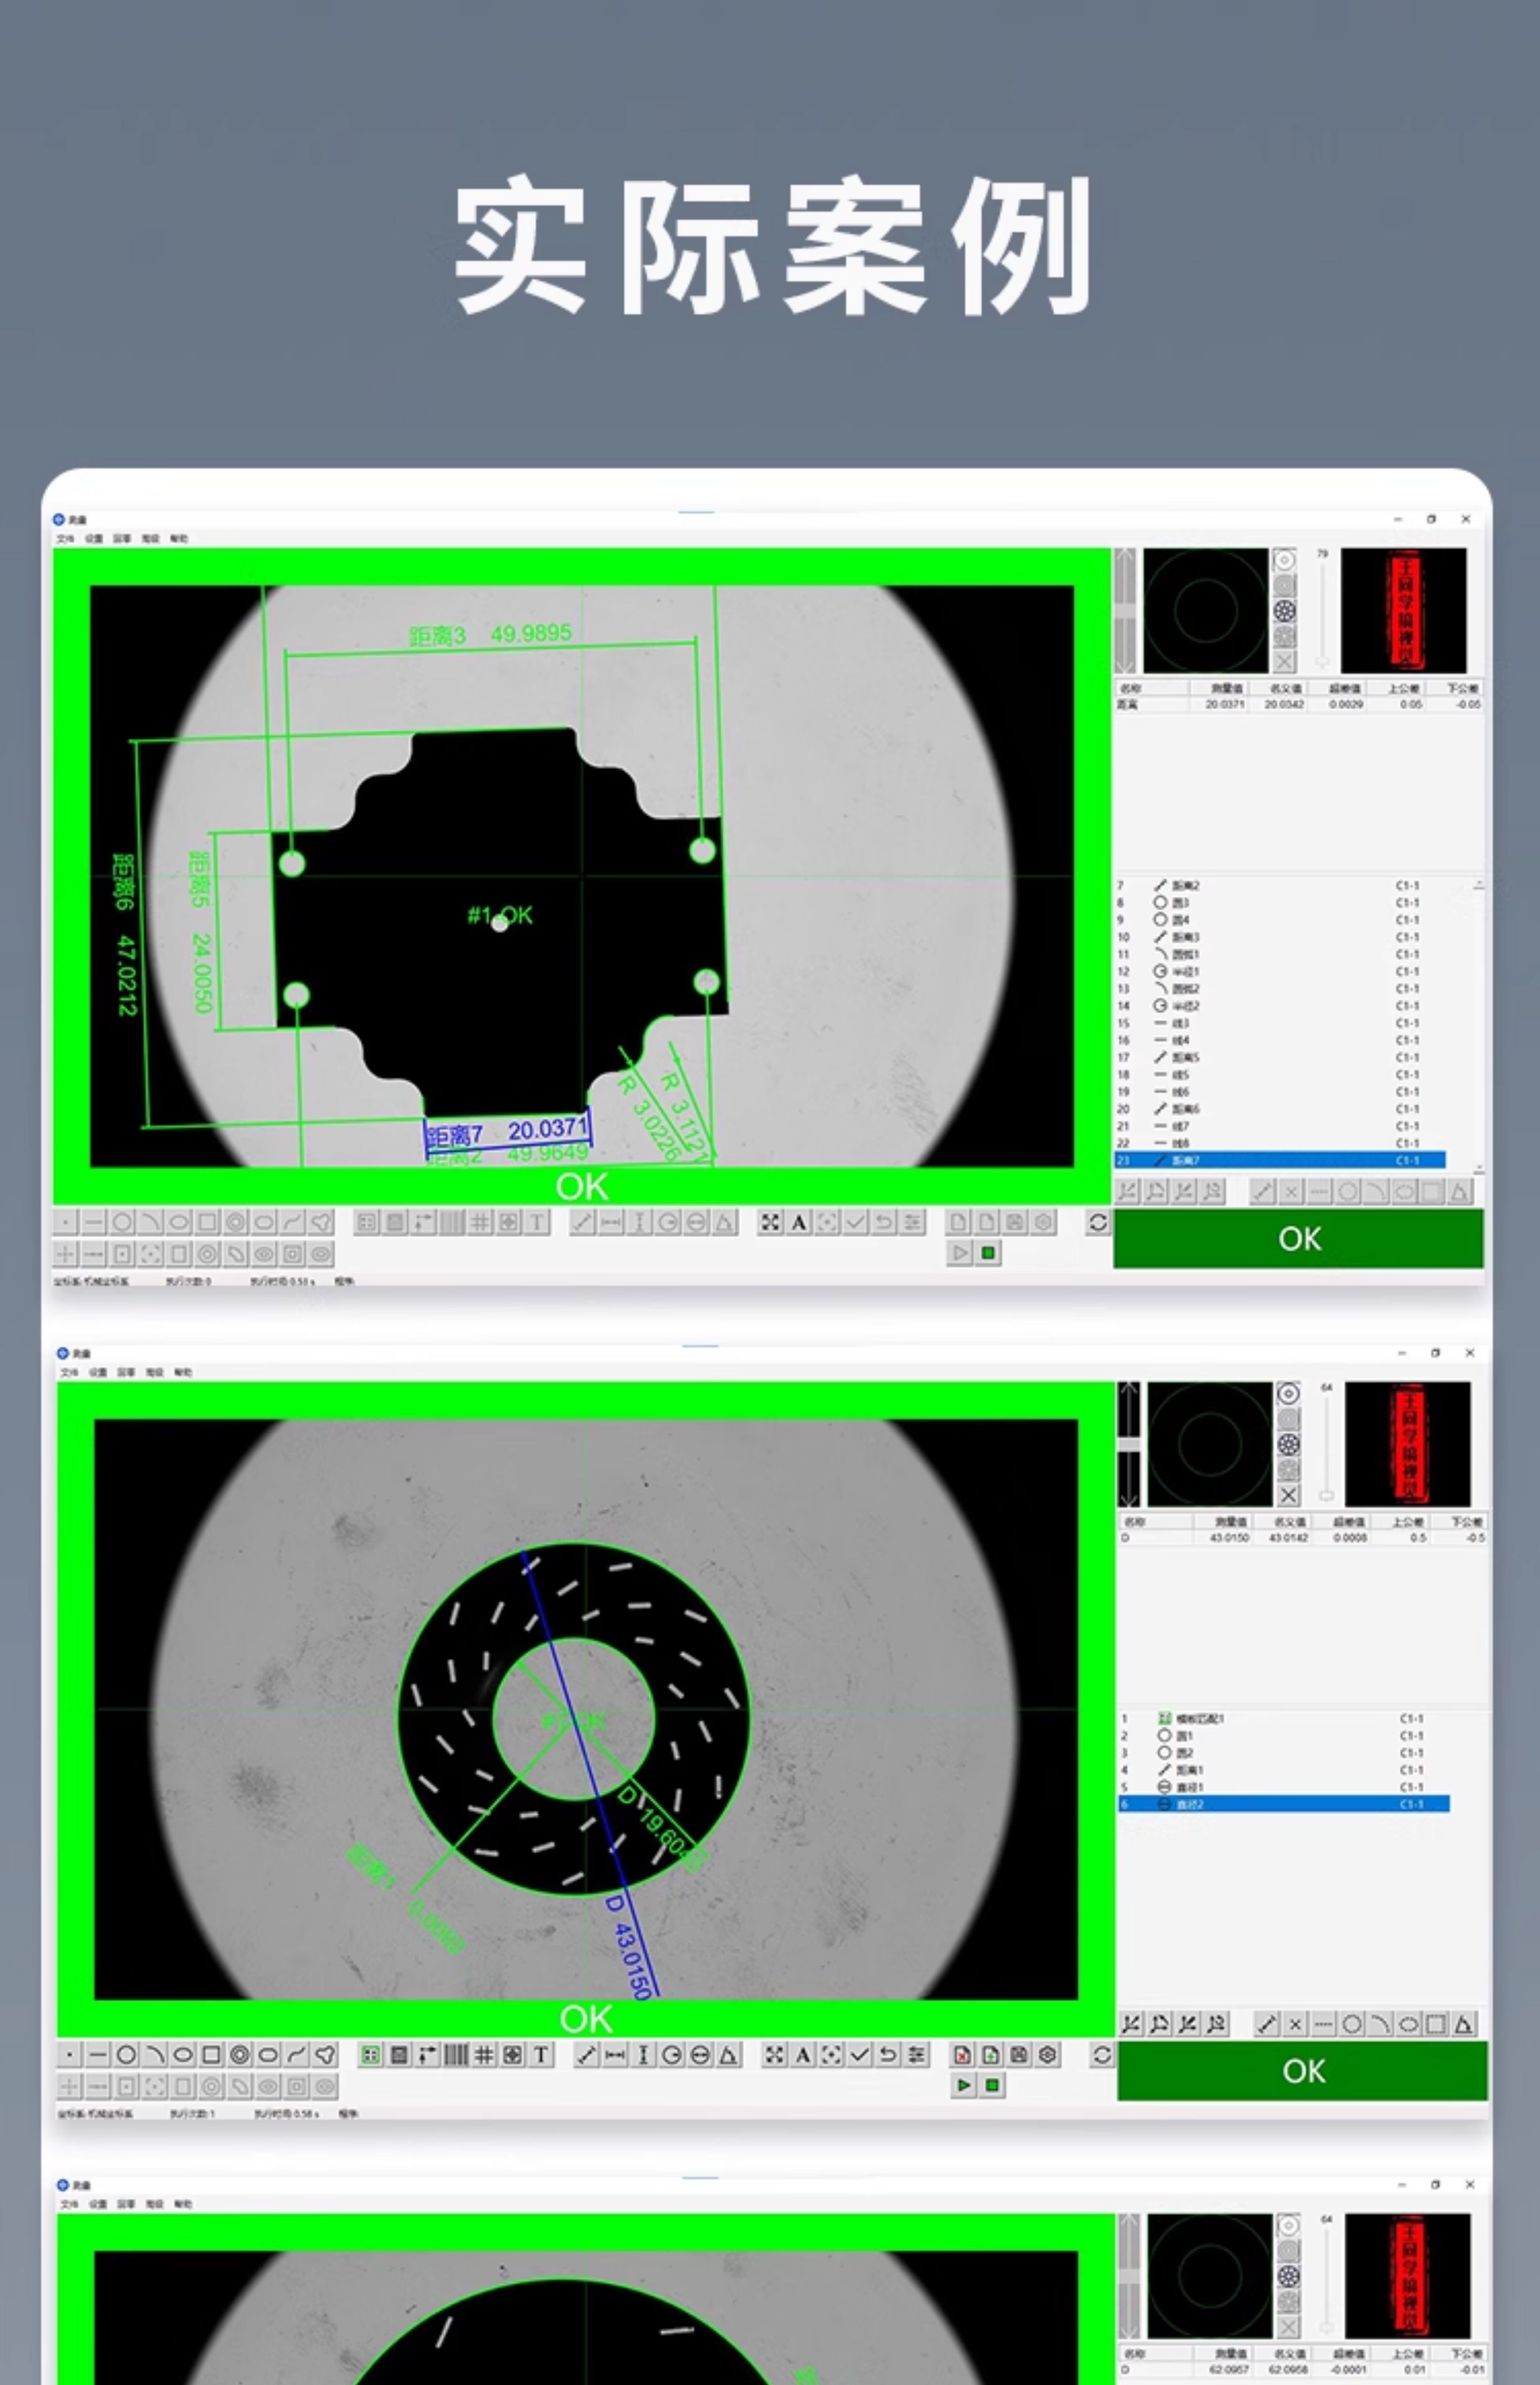Click the grid '#' icon in the top window toolbar
This screenshot has height=2385, width=1540.
480,1222
